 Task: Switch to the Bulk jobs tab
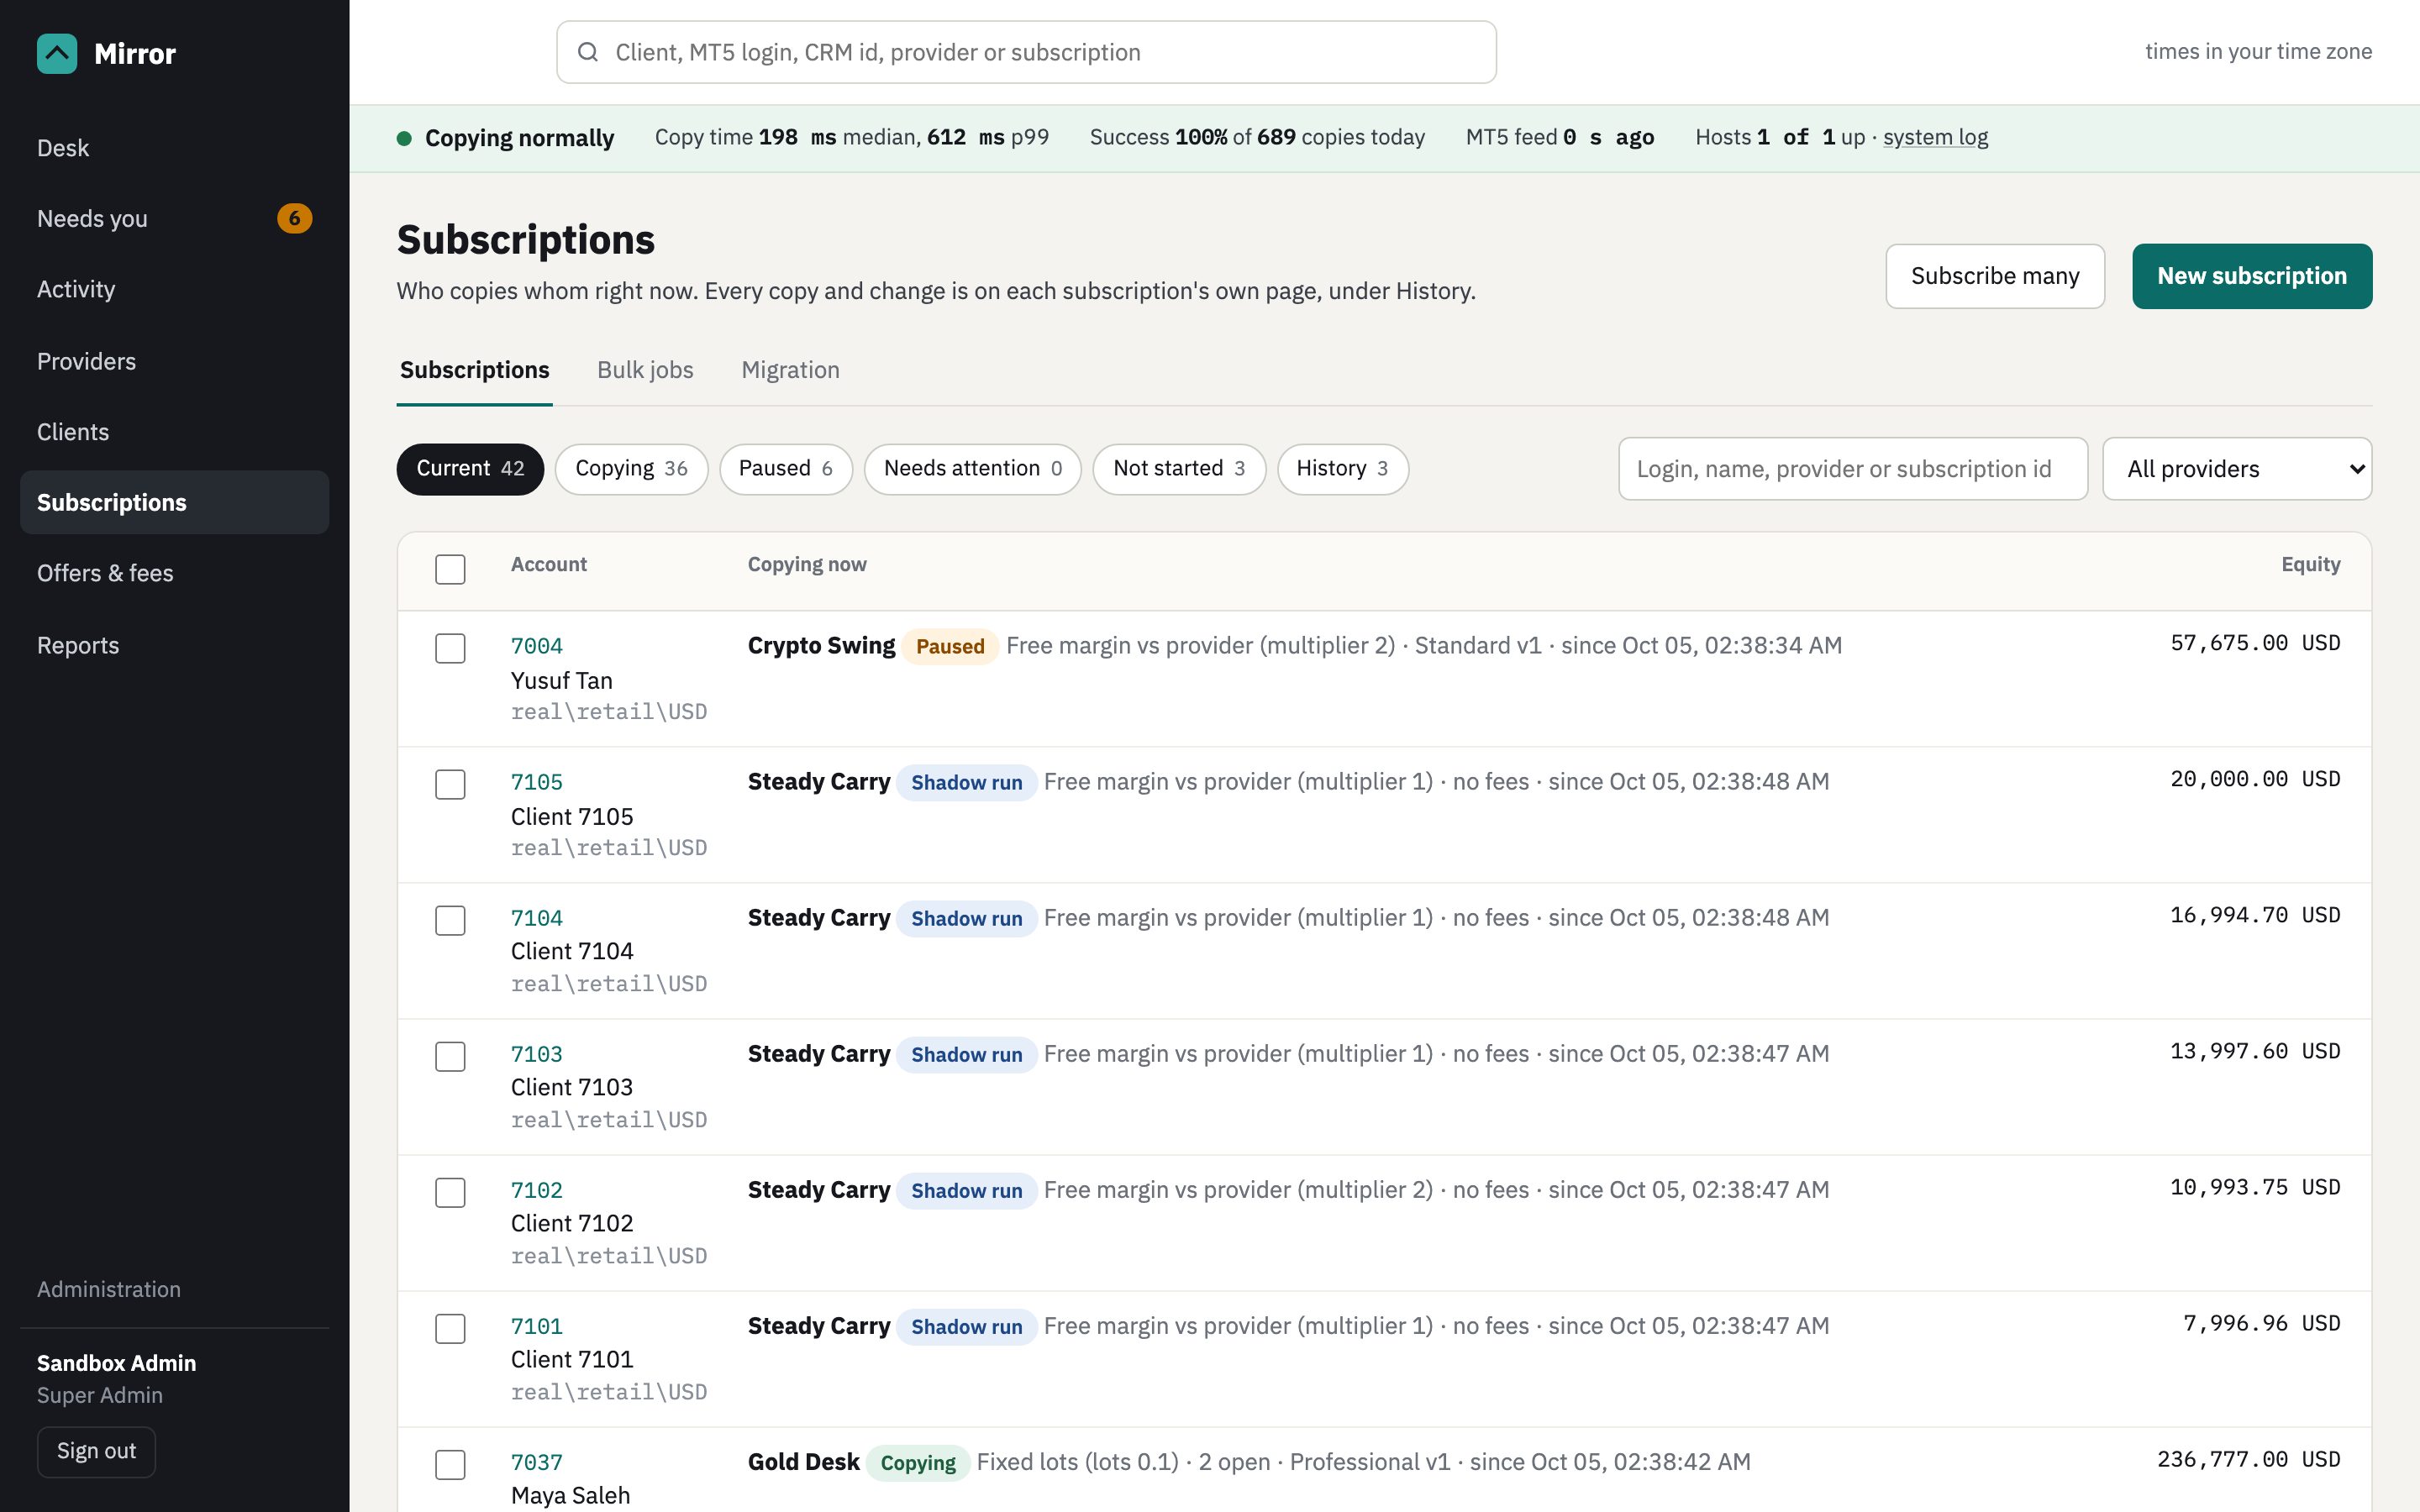point(645,370)
